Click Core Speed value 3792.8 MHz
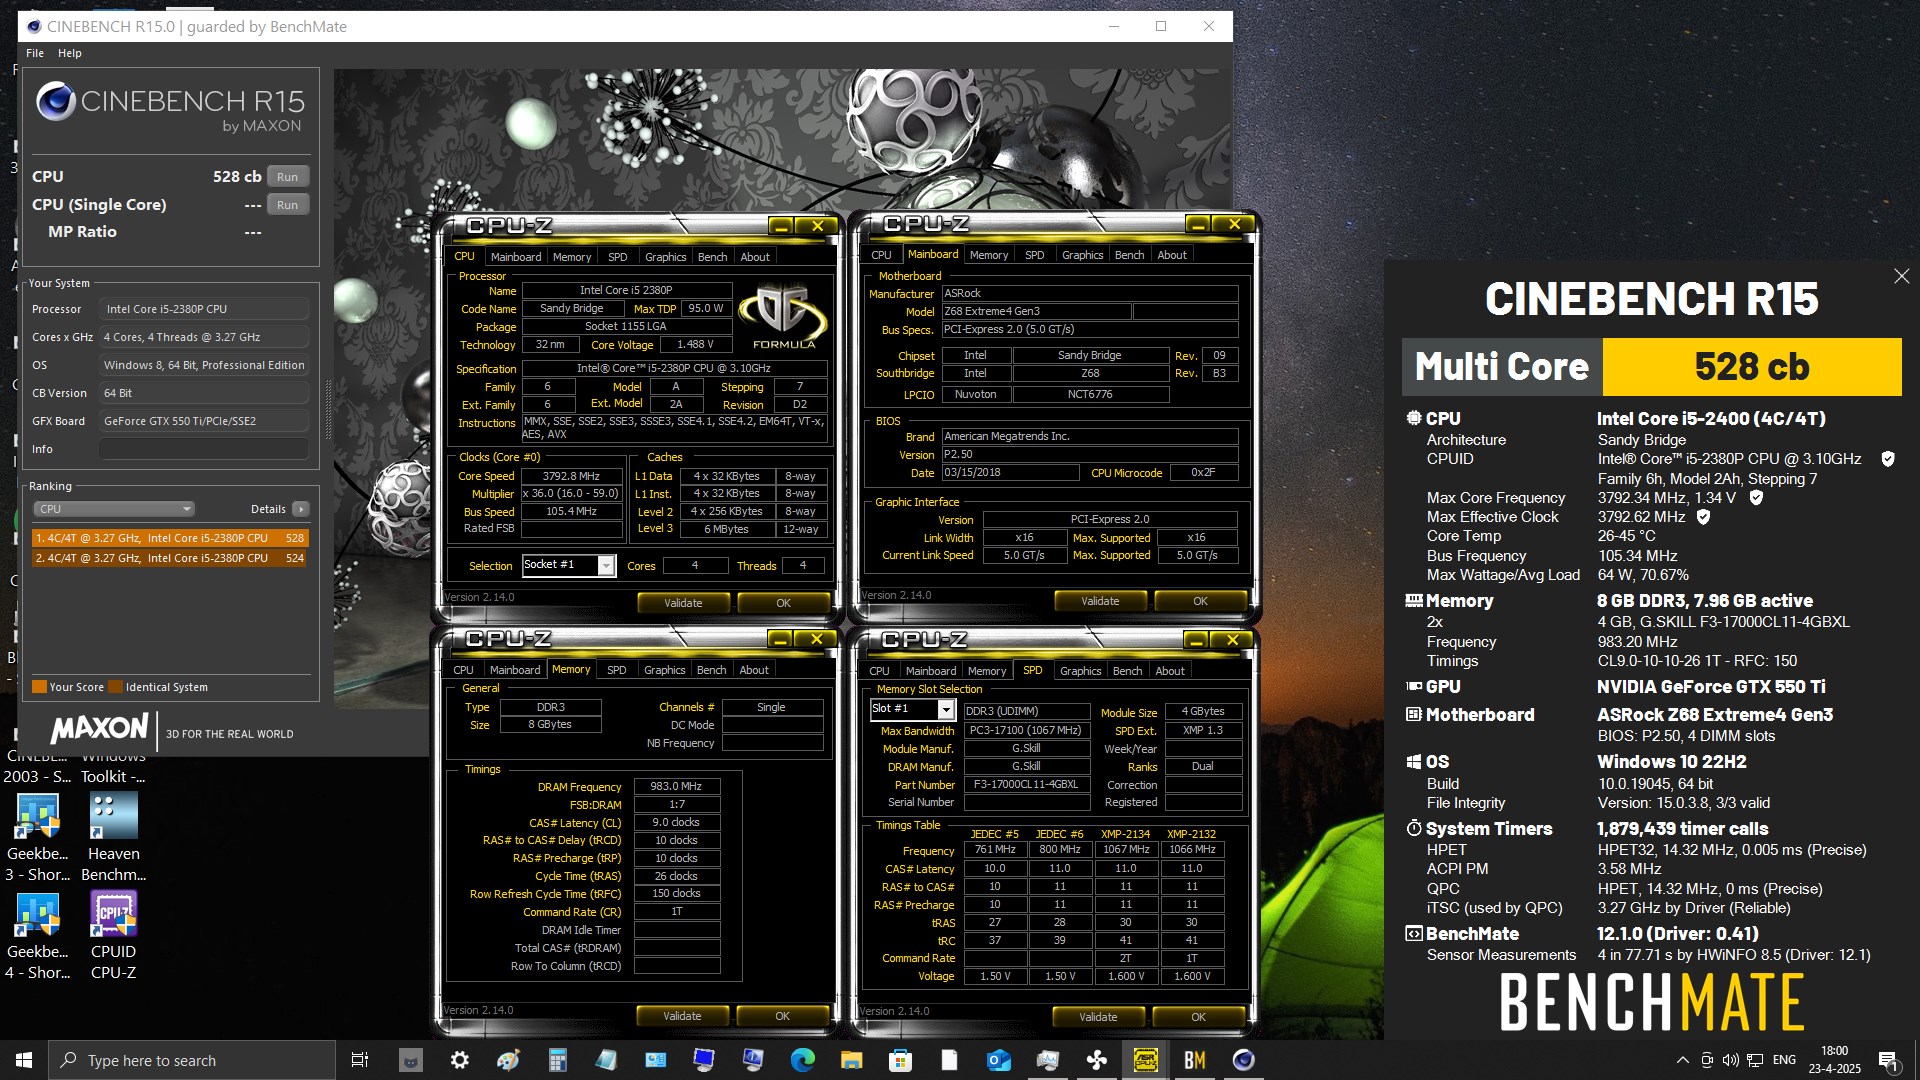This screenshot has width=1920, height=1080. (571, 476)
